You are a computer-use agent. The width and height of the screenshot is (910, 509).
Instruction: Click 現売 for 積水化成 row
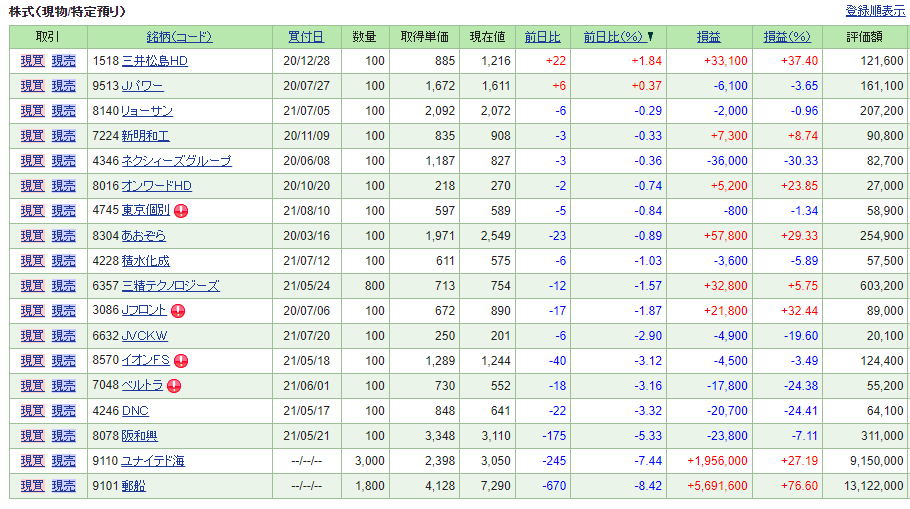64,261
